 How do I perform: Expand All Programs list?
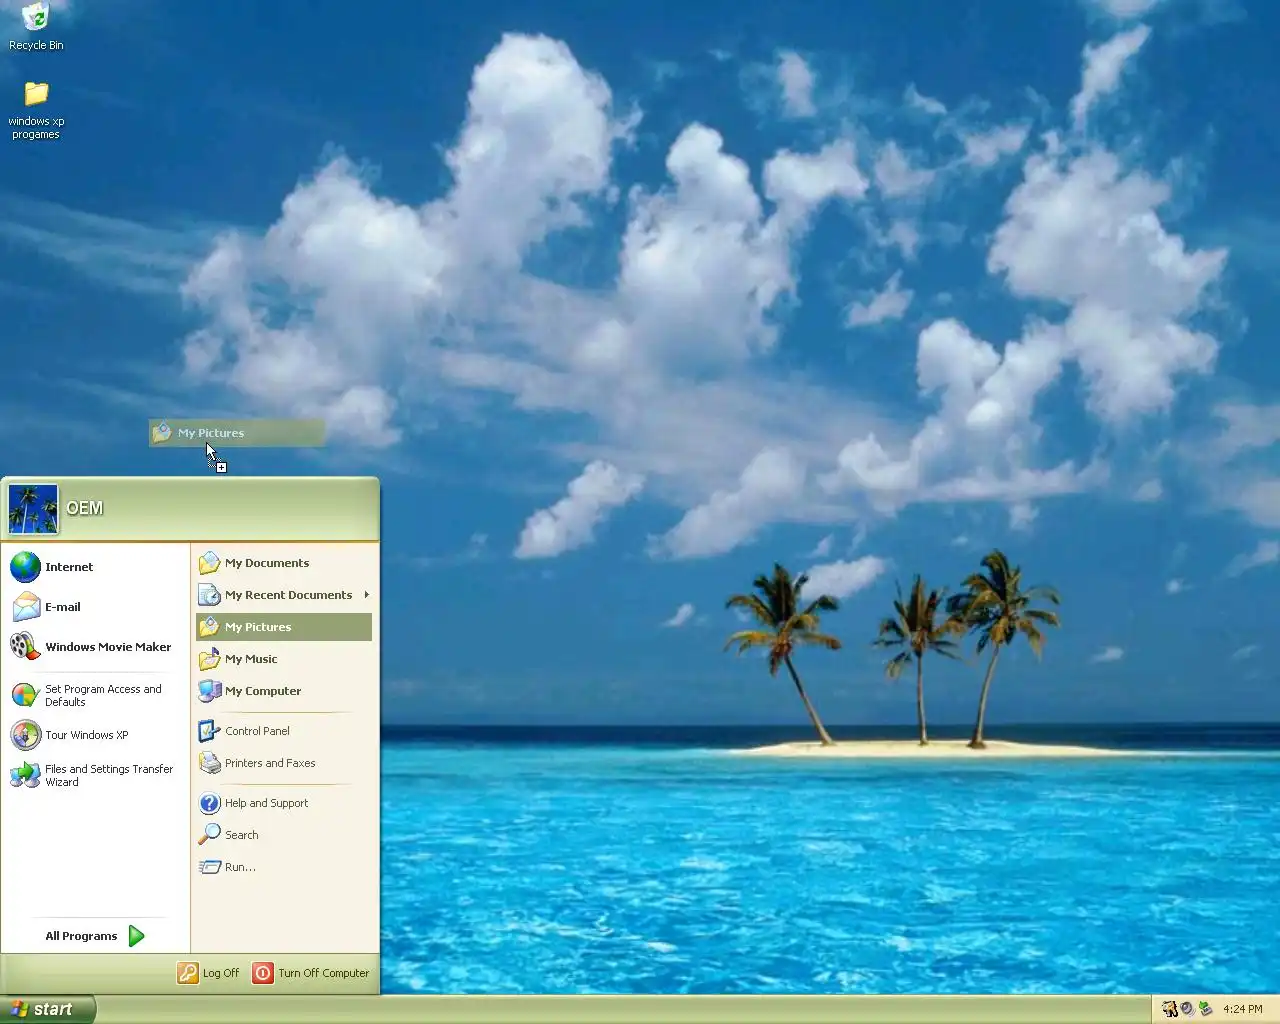[x=95, y=936]
